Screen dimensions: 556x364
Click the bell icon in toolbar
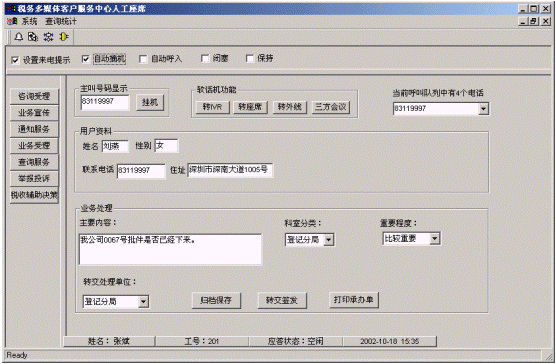19,37
